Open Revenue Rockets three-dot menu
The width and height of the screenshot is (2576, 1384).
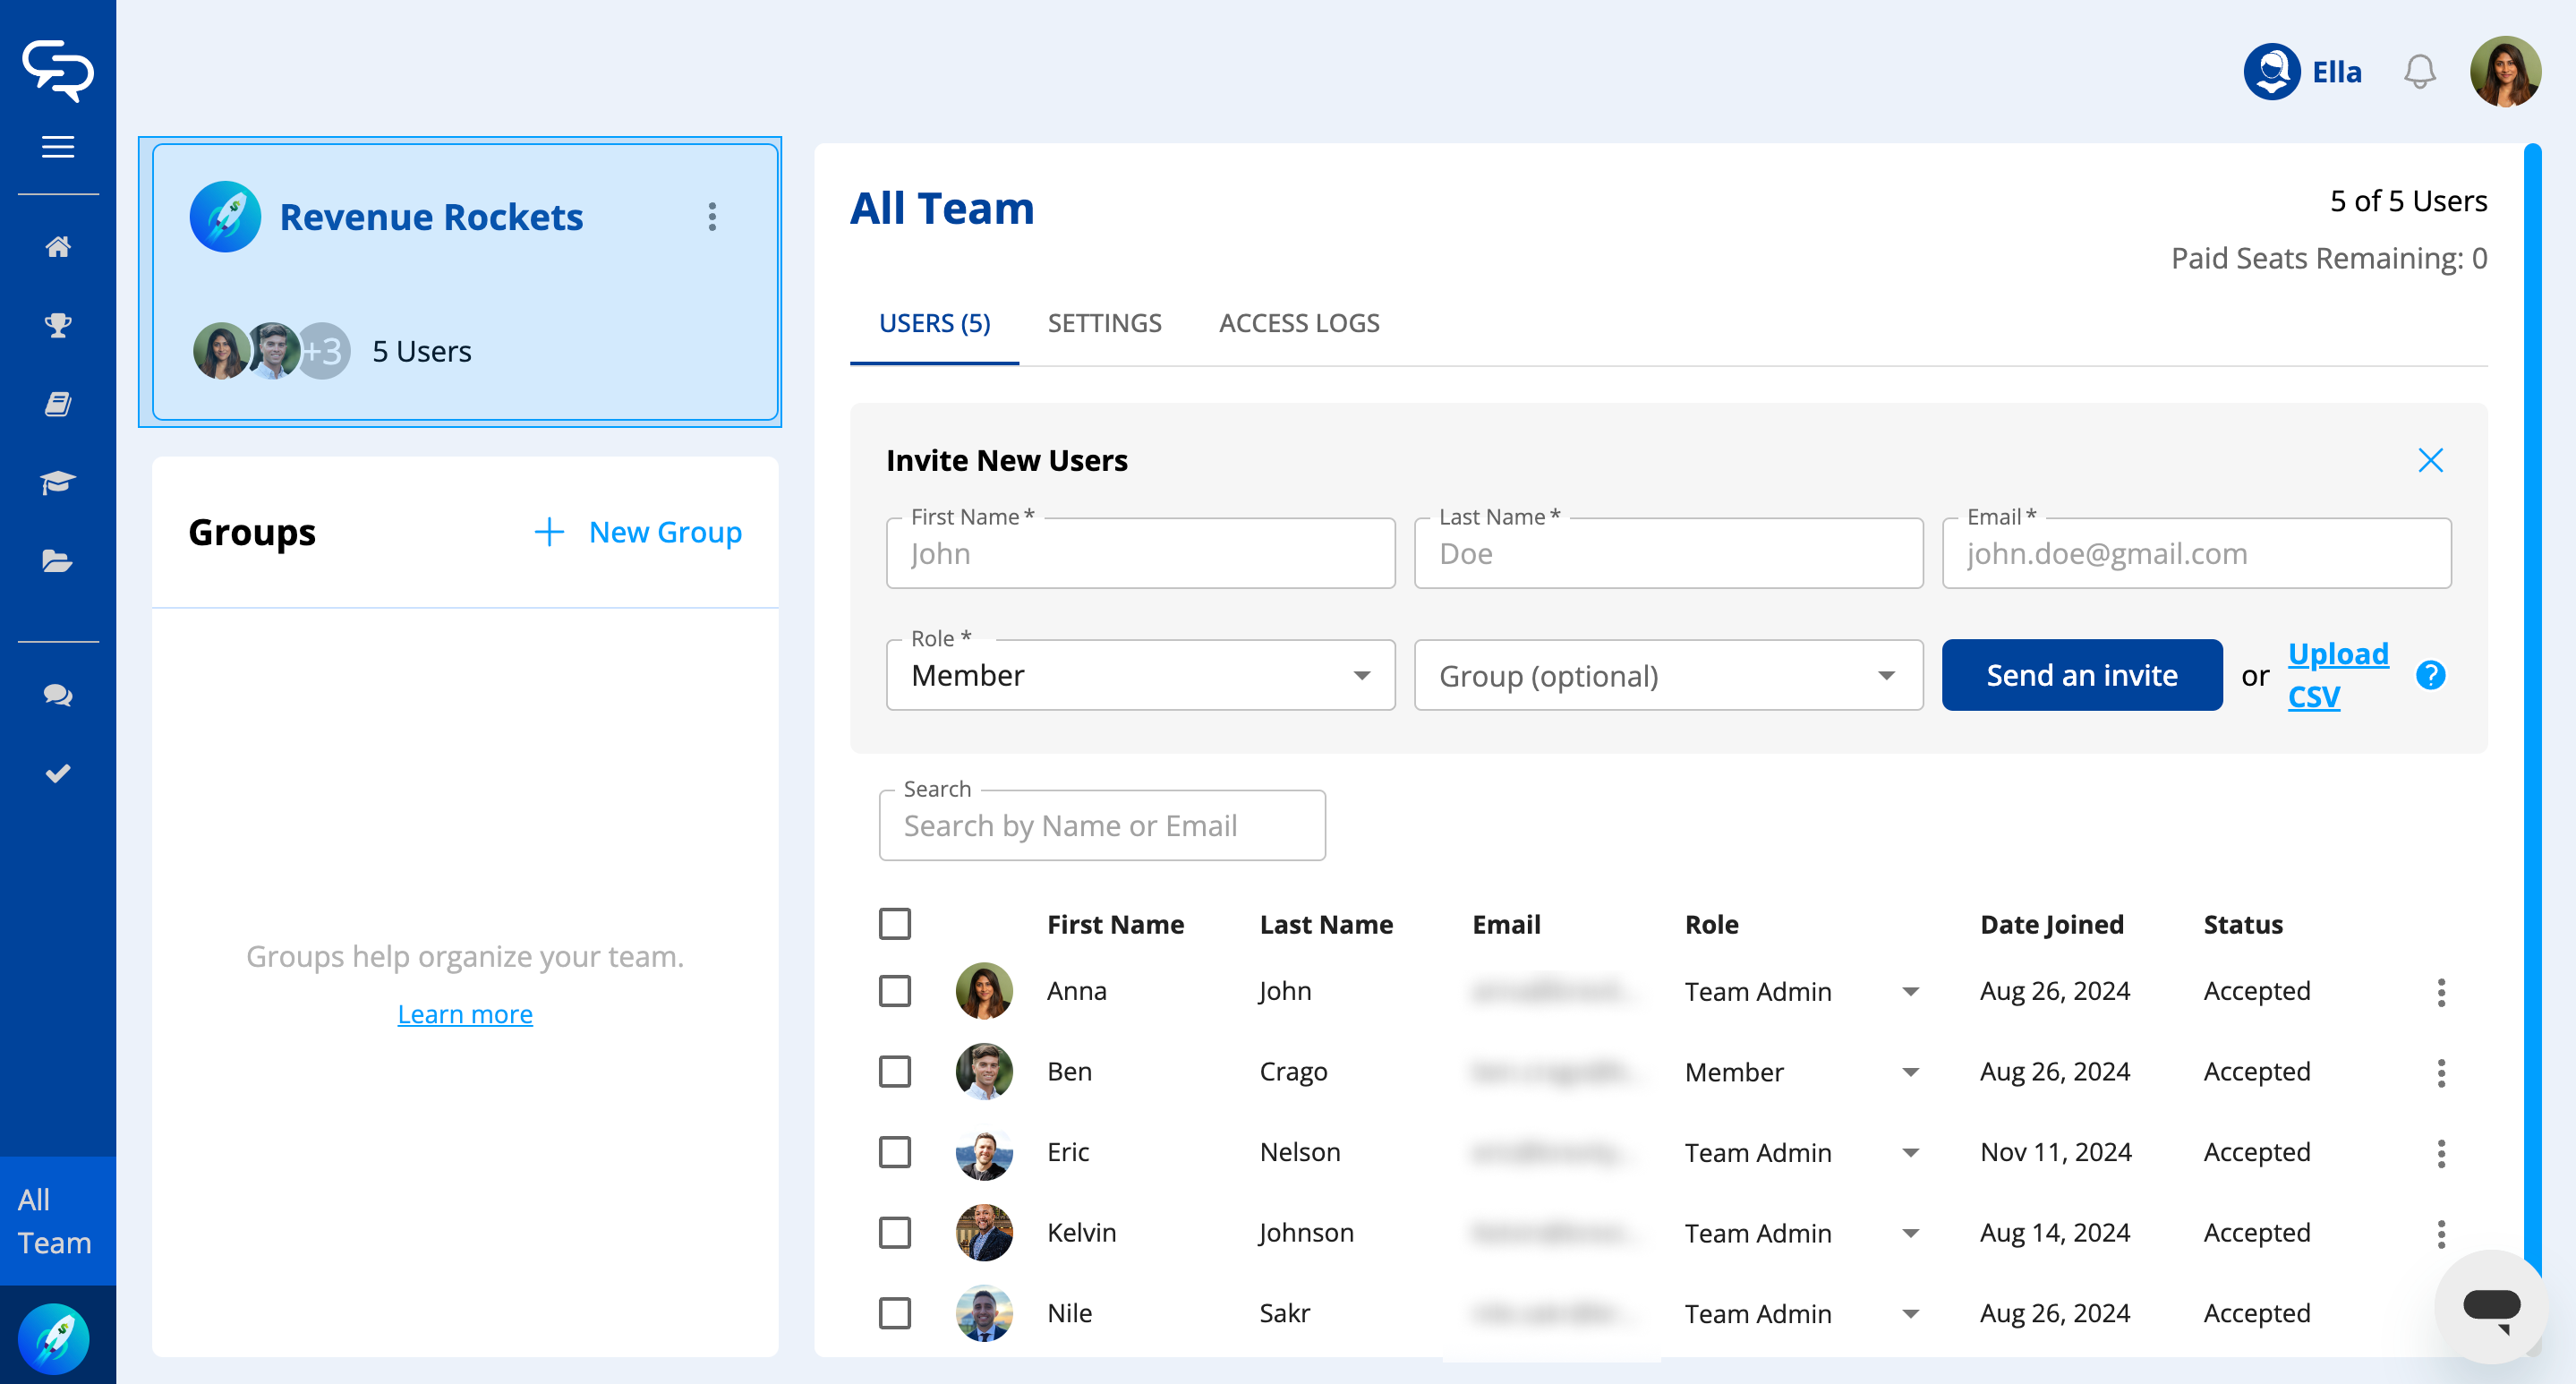coord(712,217)
